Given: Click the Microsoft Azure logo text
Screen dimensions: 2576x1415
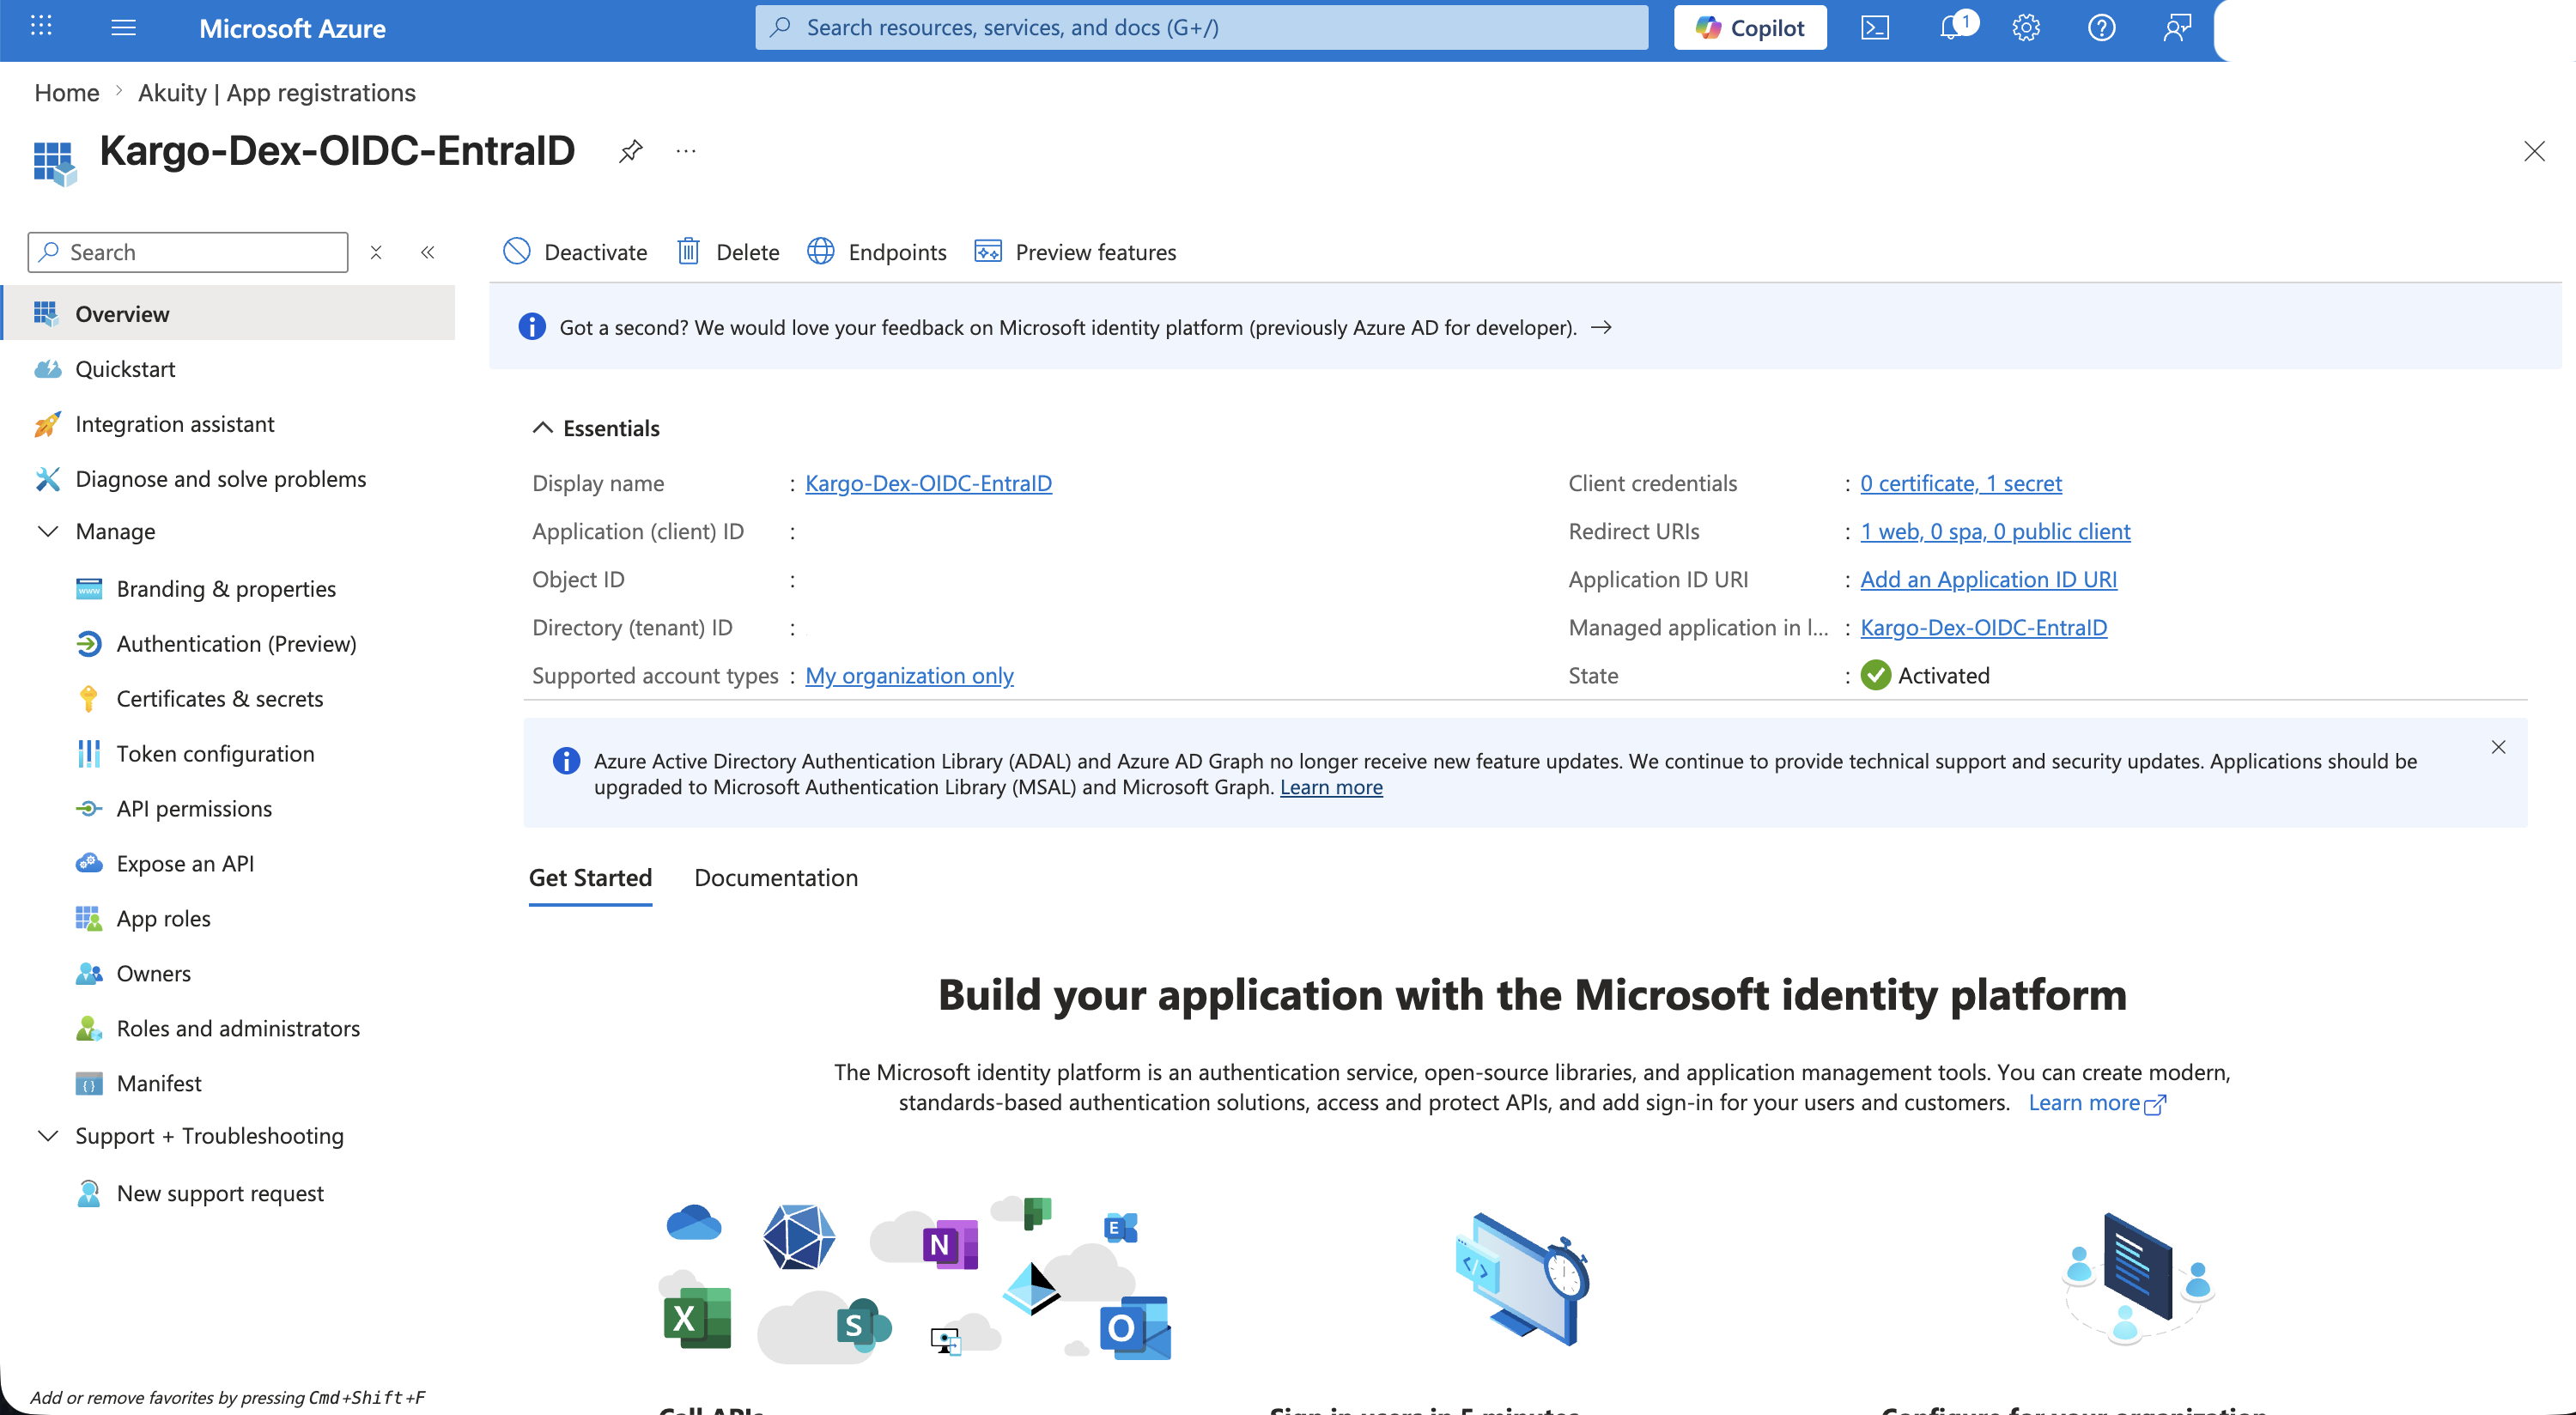Looking at the screenshot, I should click(x=292, y=28).
